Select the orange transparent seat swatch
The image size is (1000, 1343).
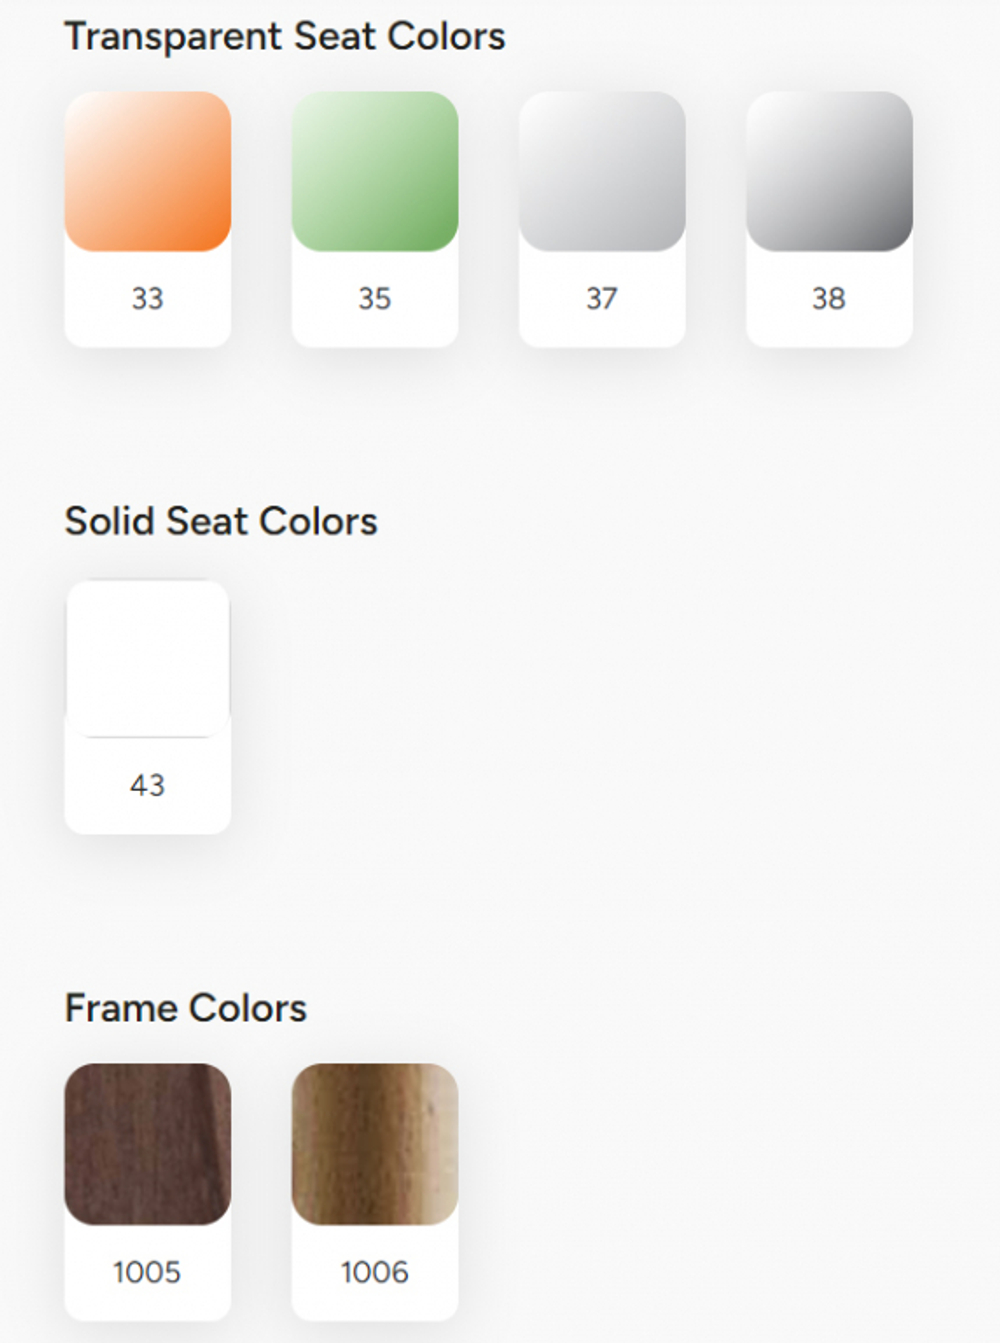point(148,171)
